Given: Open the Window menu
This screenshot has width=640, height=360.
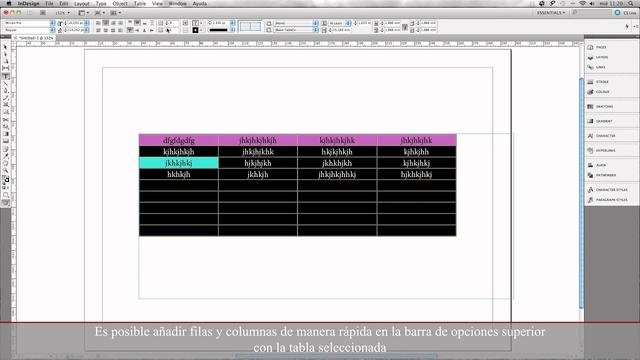Looking at the screenshot, I should (x=178, y=3).
